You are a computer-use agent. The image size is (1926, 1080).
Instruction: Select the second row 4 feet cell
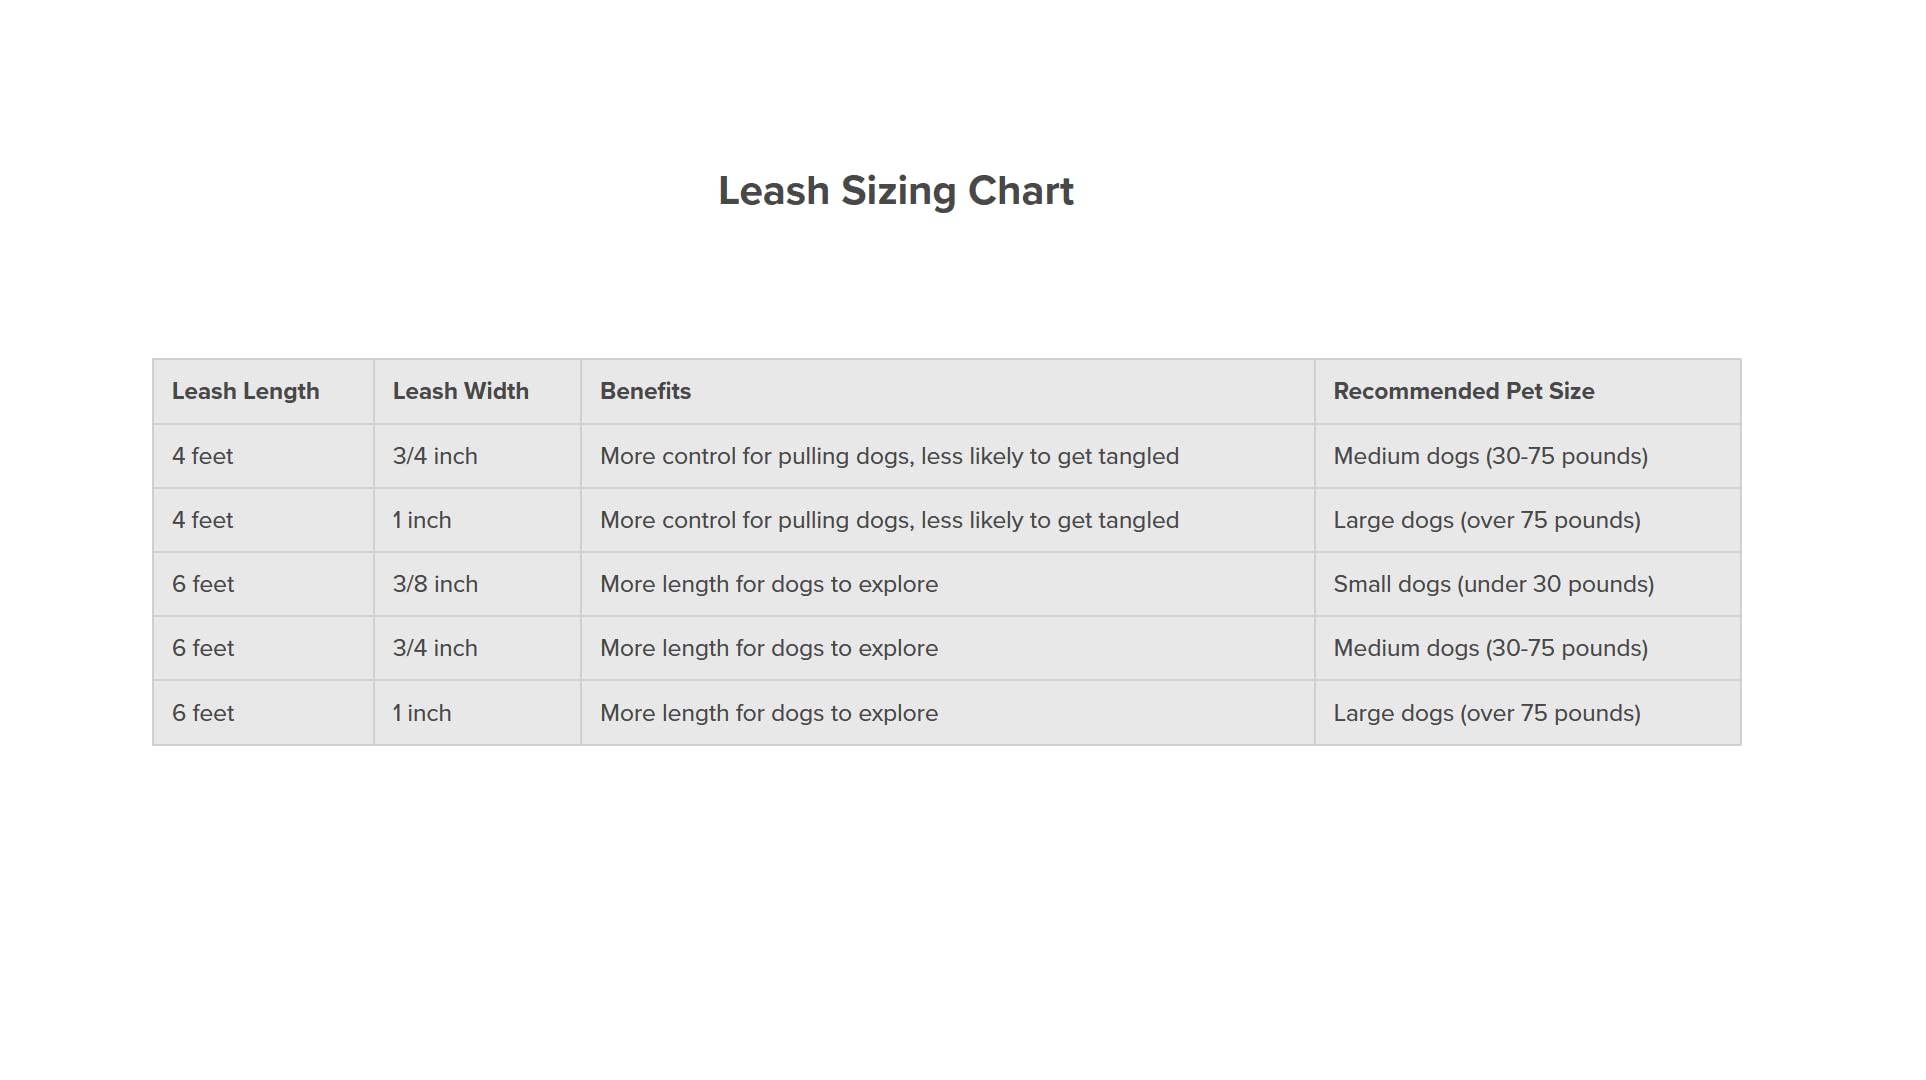[202, 520]
